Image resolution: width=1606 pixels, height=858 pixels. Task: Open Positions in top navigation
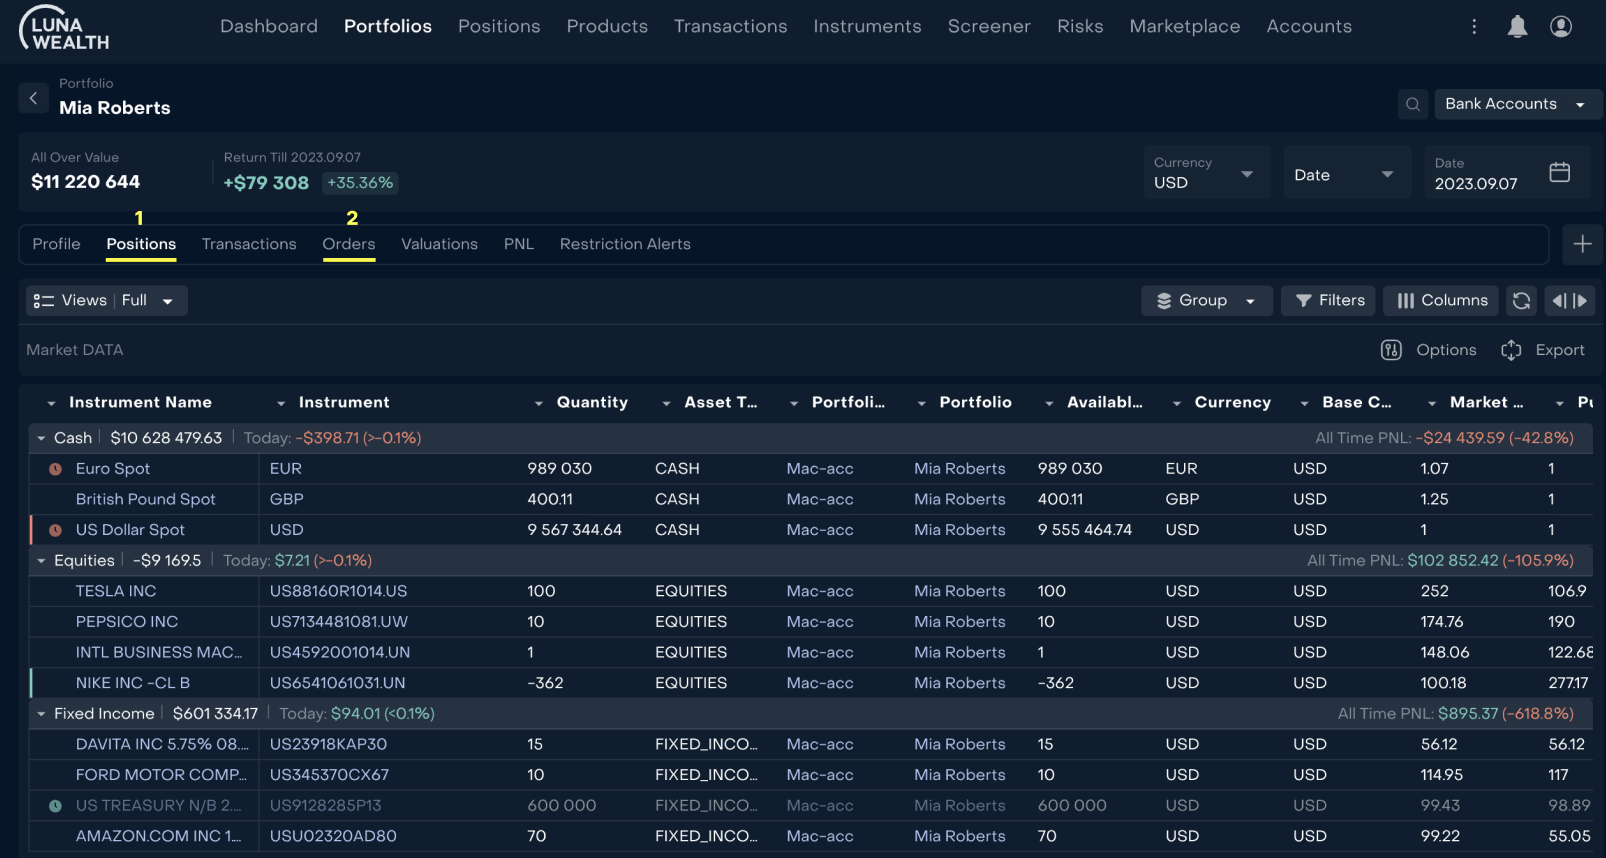point(499,27)
